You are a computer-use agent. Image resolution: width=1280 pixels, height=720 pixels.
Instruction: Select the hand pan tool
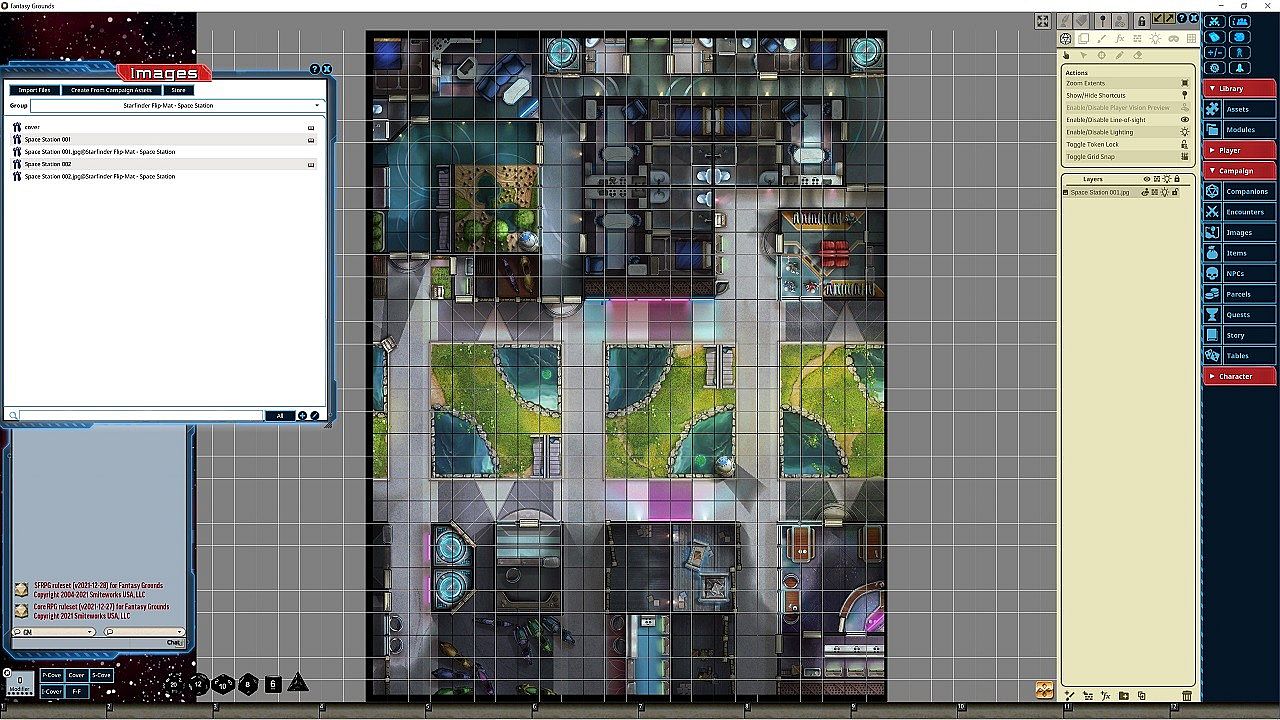click(1066, 56)
